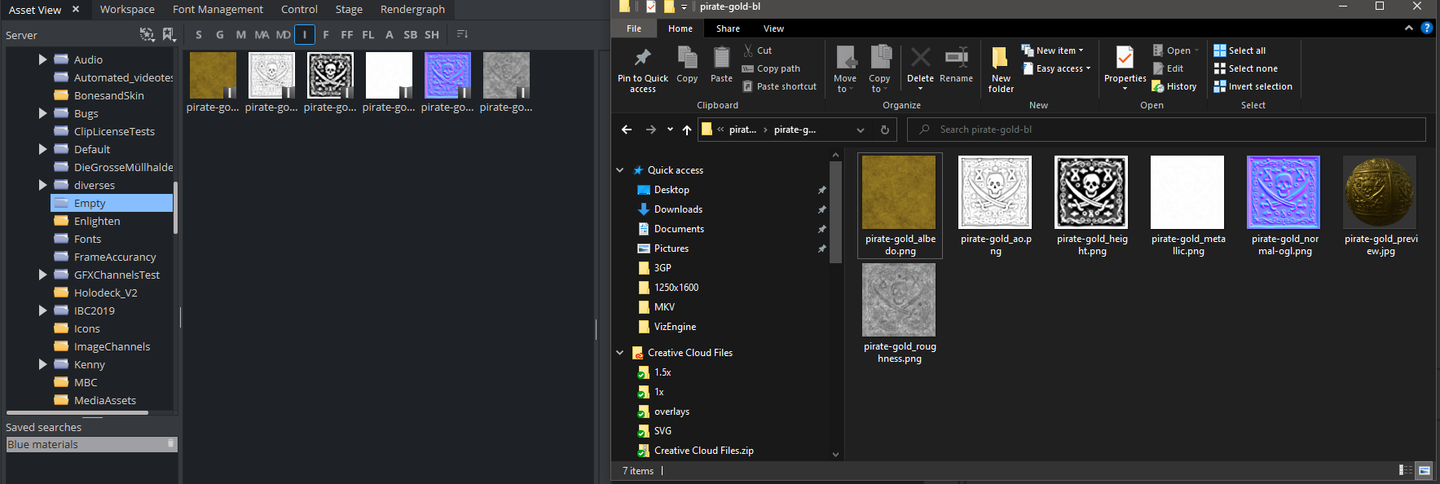Click the server bookmark icon
The image size is (1440, 484).
168,35
